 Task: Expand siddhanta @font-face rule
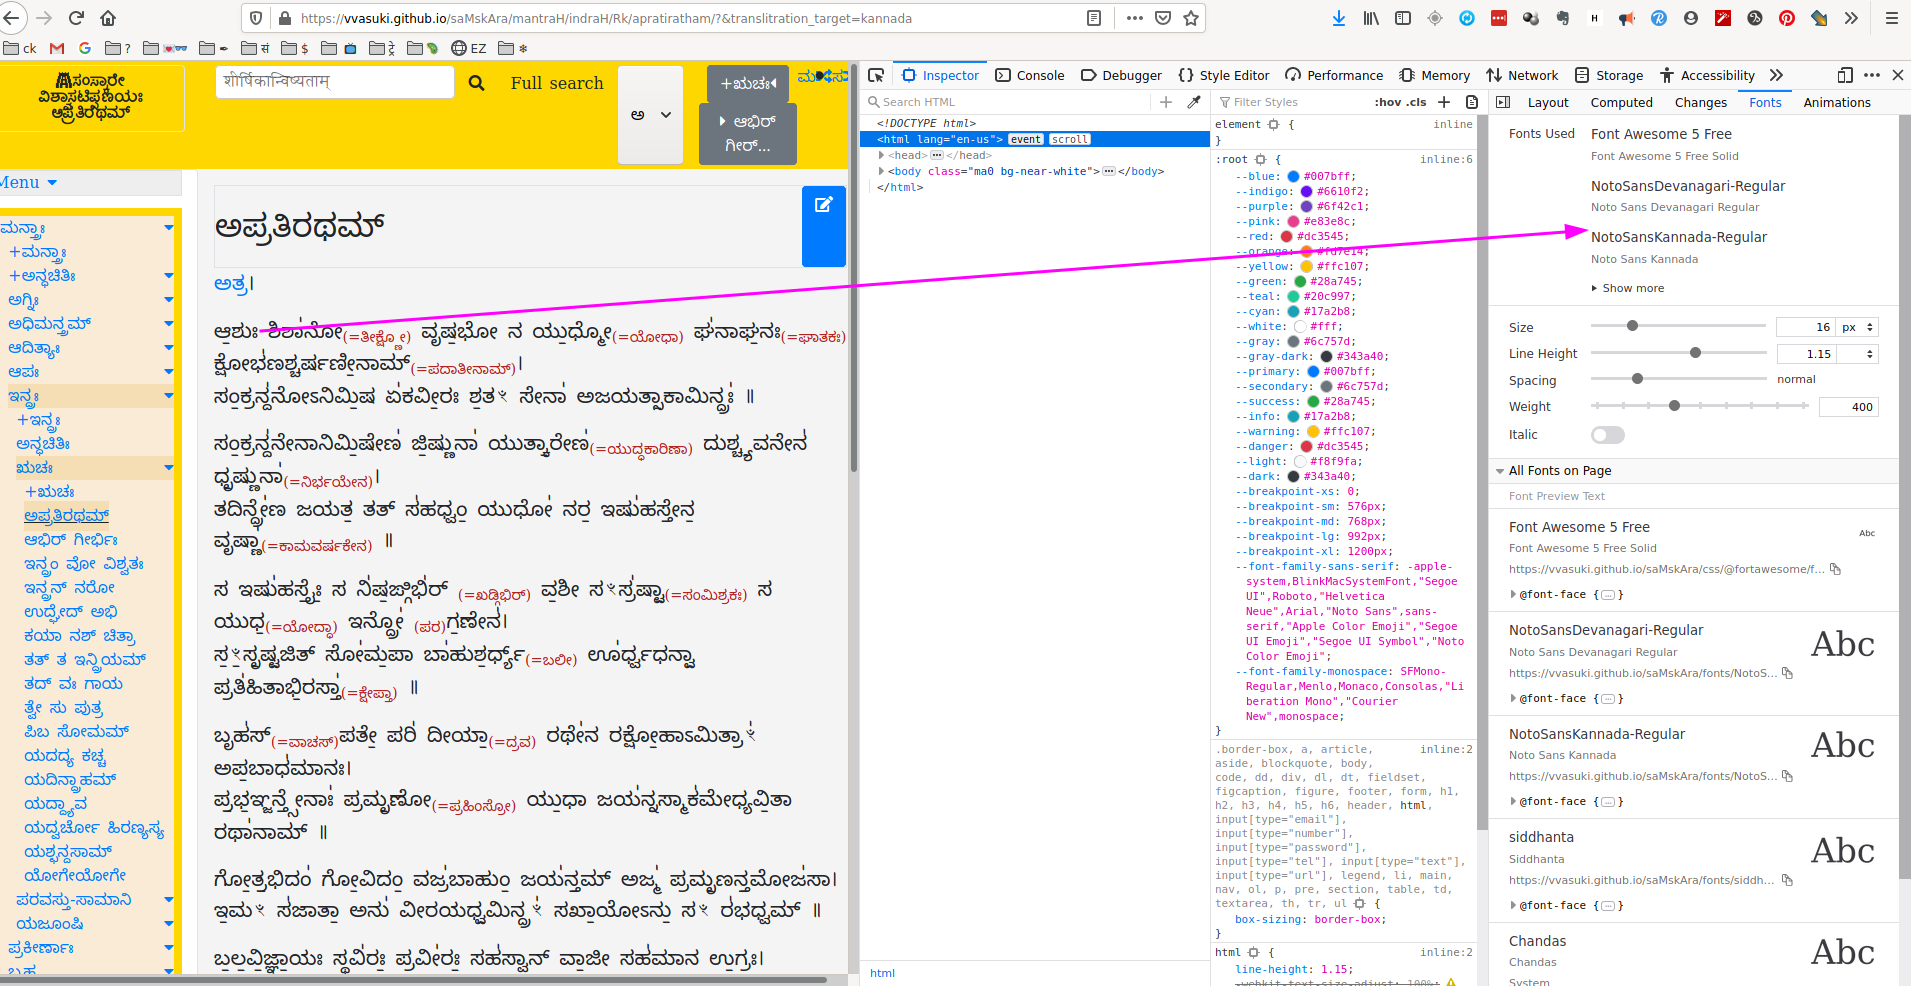pyautogui.click(x=1513, y=905)
